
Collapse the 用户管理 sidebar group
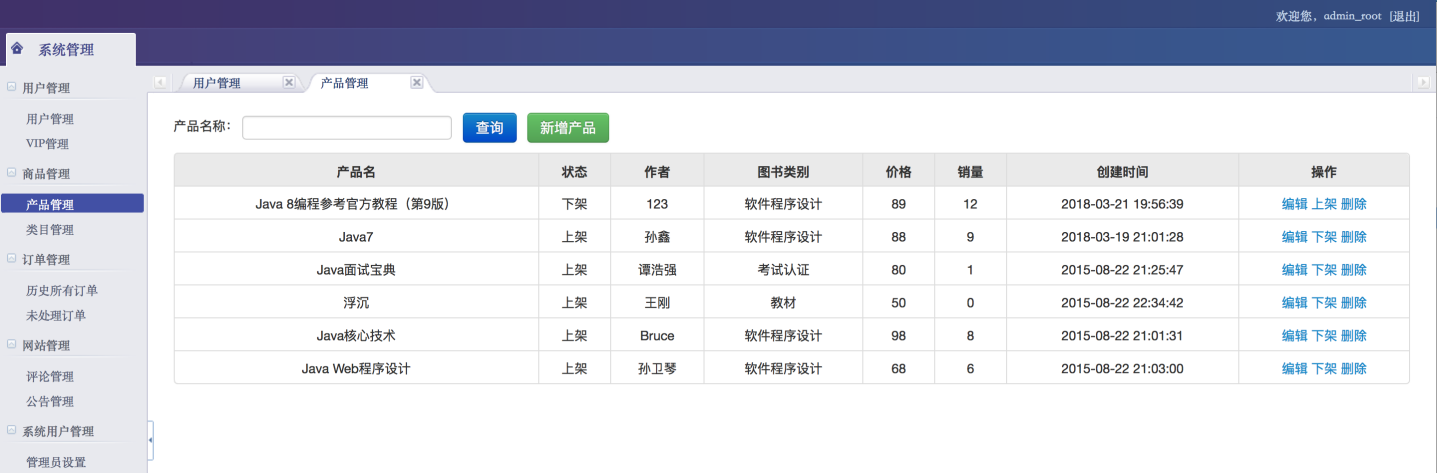pos(11,87)
